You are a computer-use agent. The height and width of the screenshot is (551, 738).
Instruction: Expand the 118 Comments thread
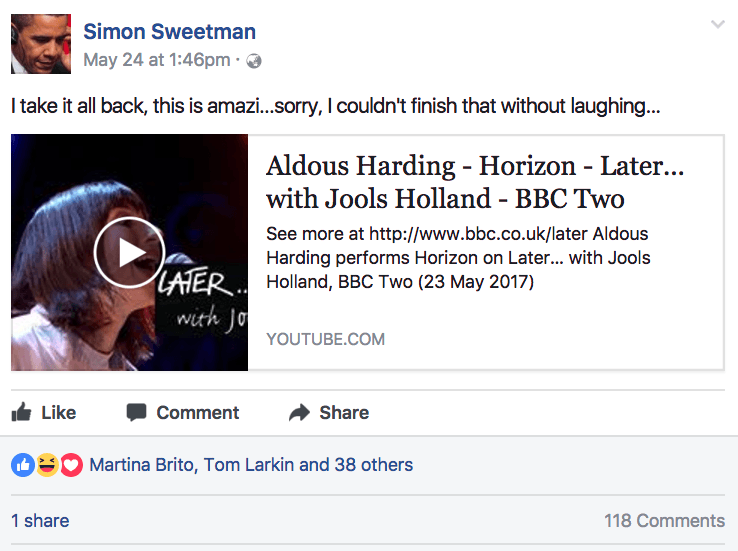[664, 520]
